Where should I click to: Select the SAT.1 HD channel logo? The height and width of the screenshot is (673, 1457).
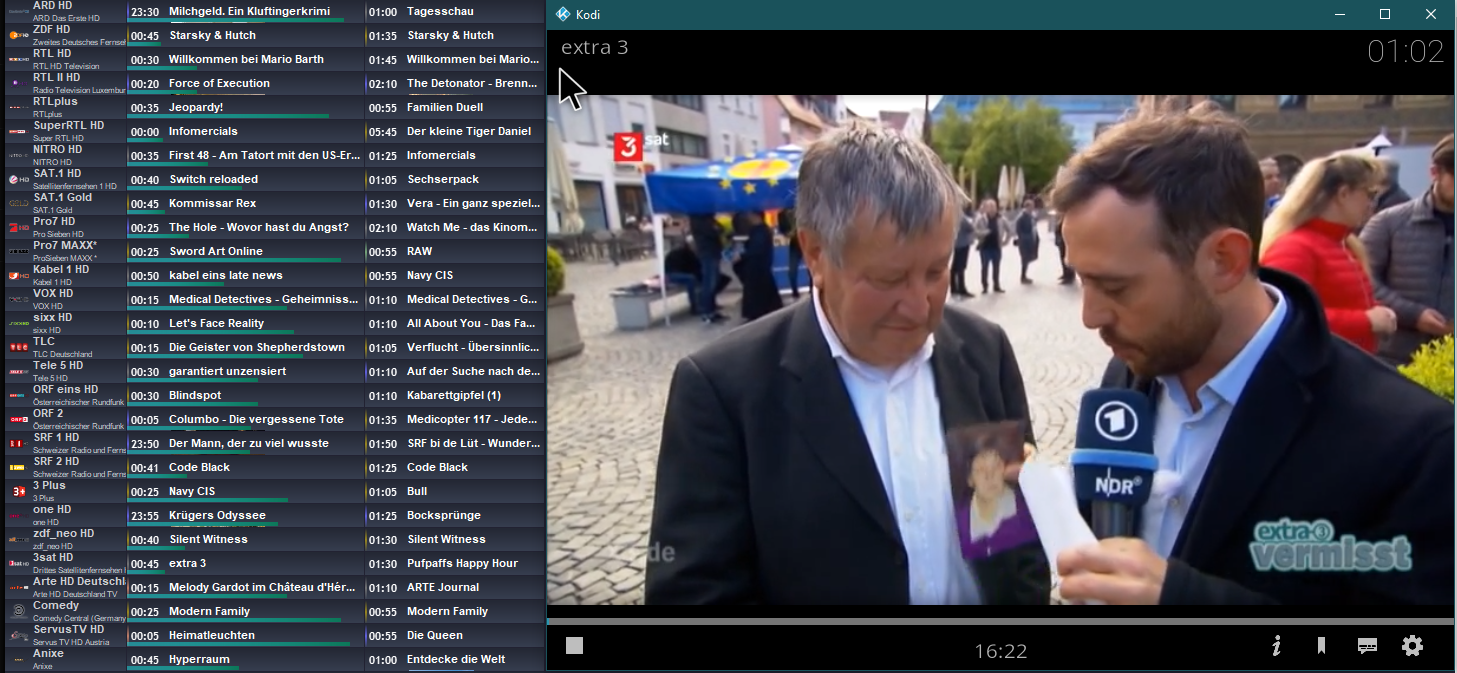point(18,179)
